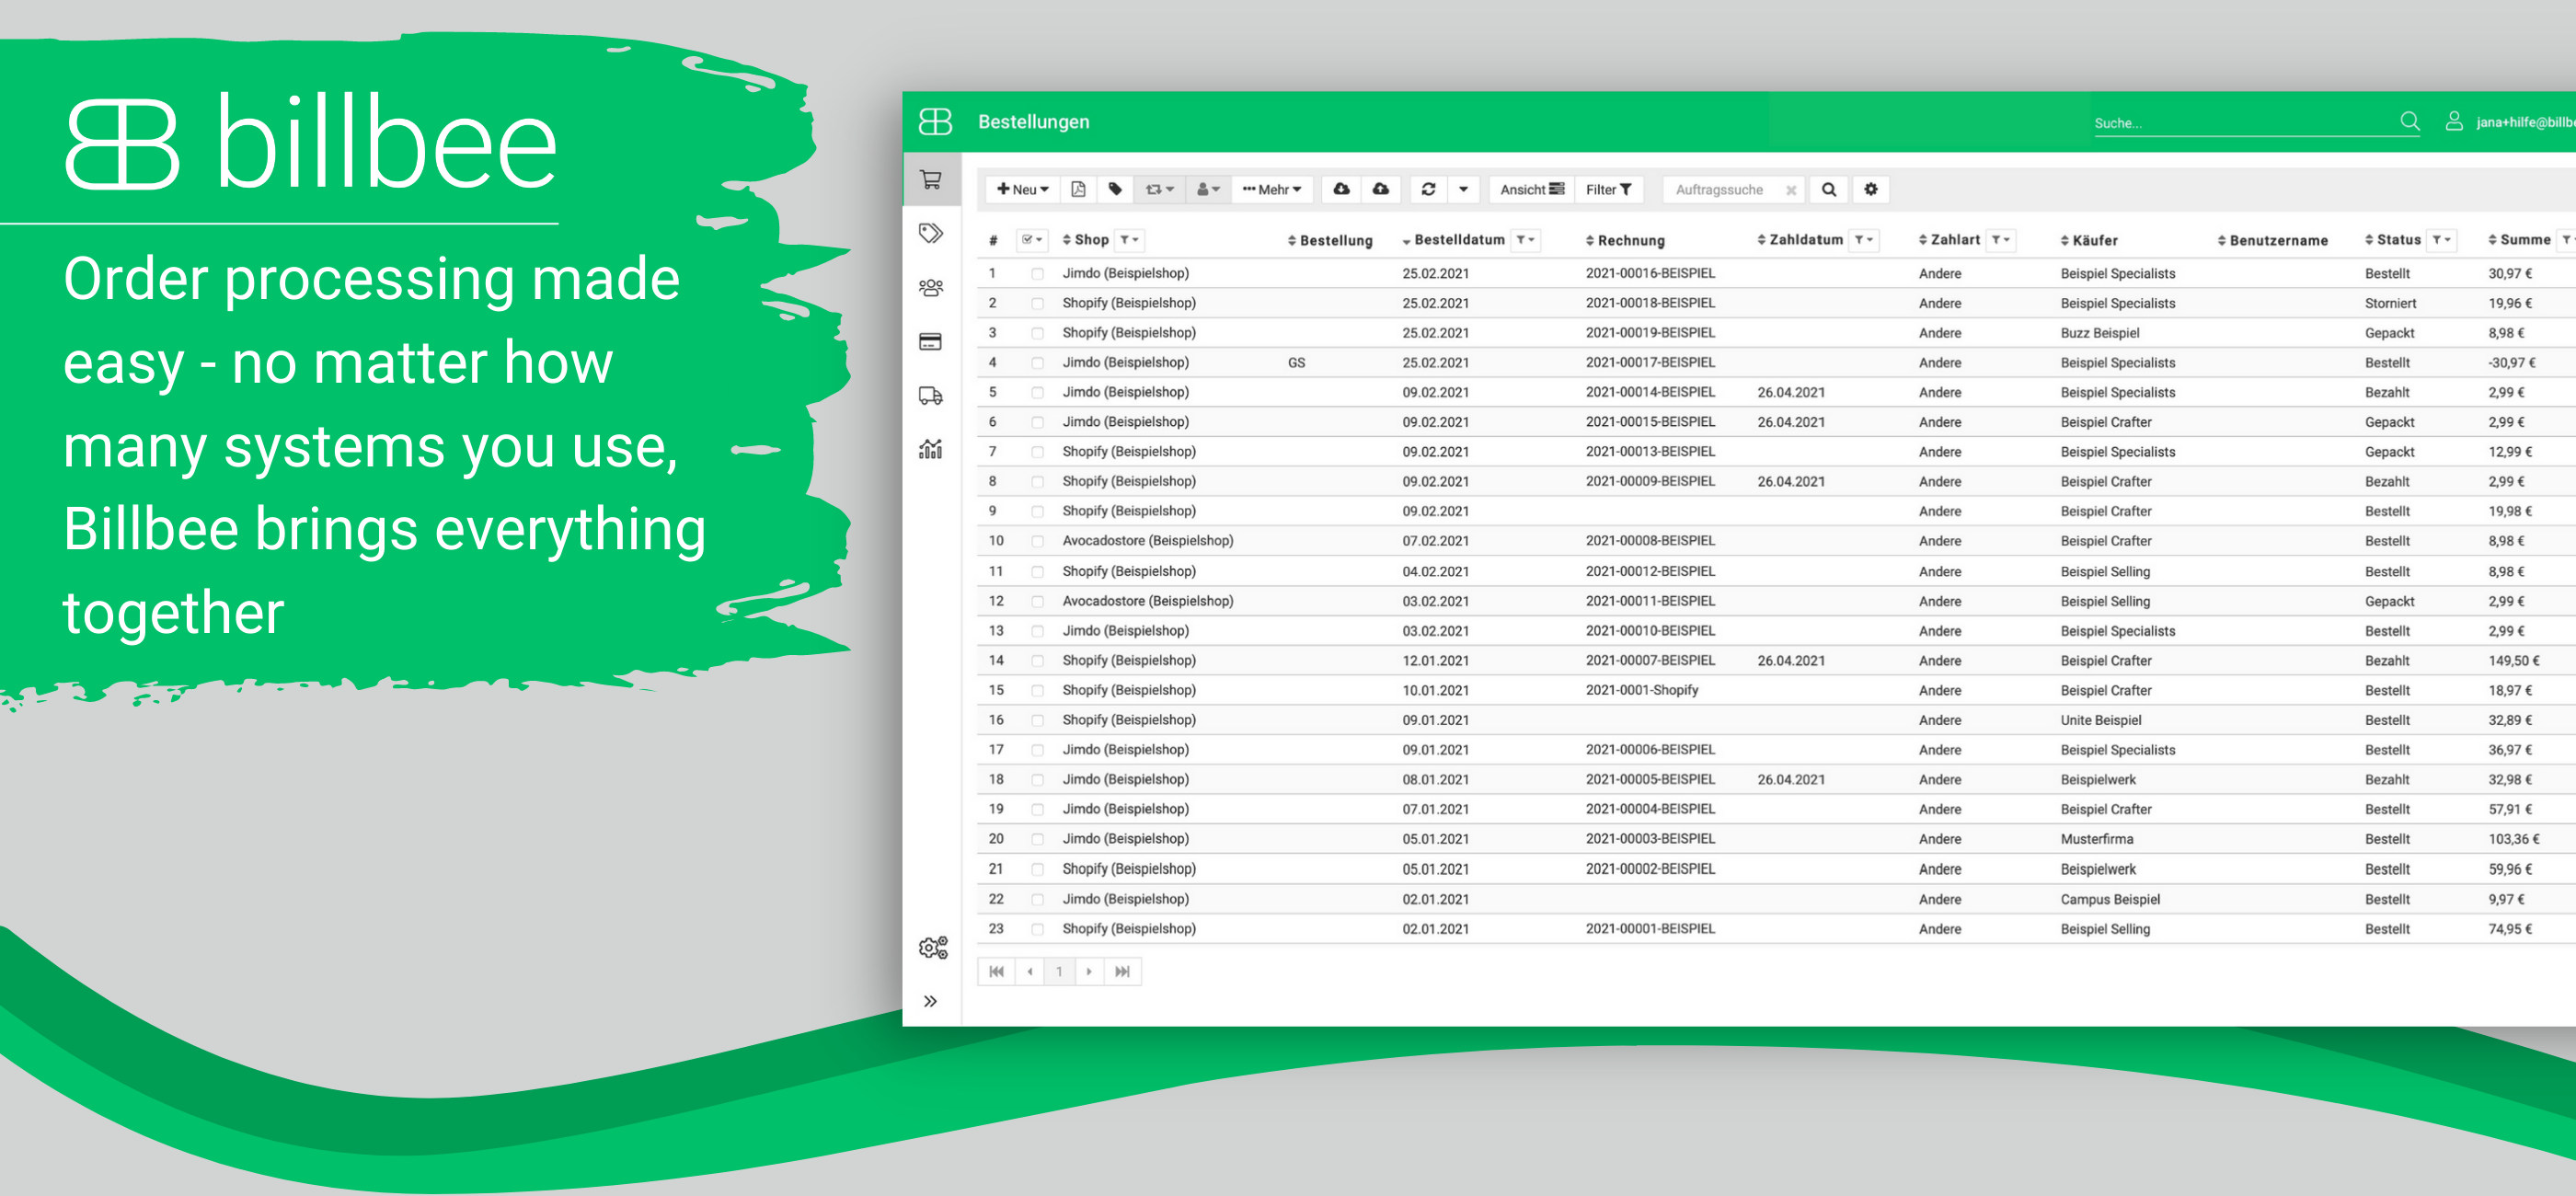Click the refresh arrows toolbar icon
Viewport: 2576px width, 1196px height.
[x=1427, y=189]
